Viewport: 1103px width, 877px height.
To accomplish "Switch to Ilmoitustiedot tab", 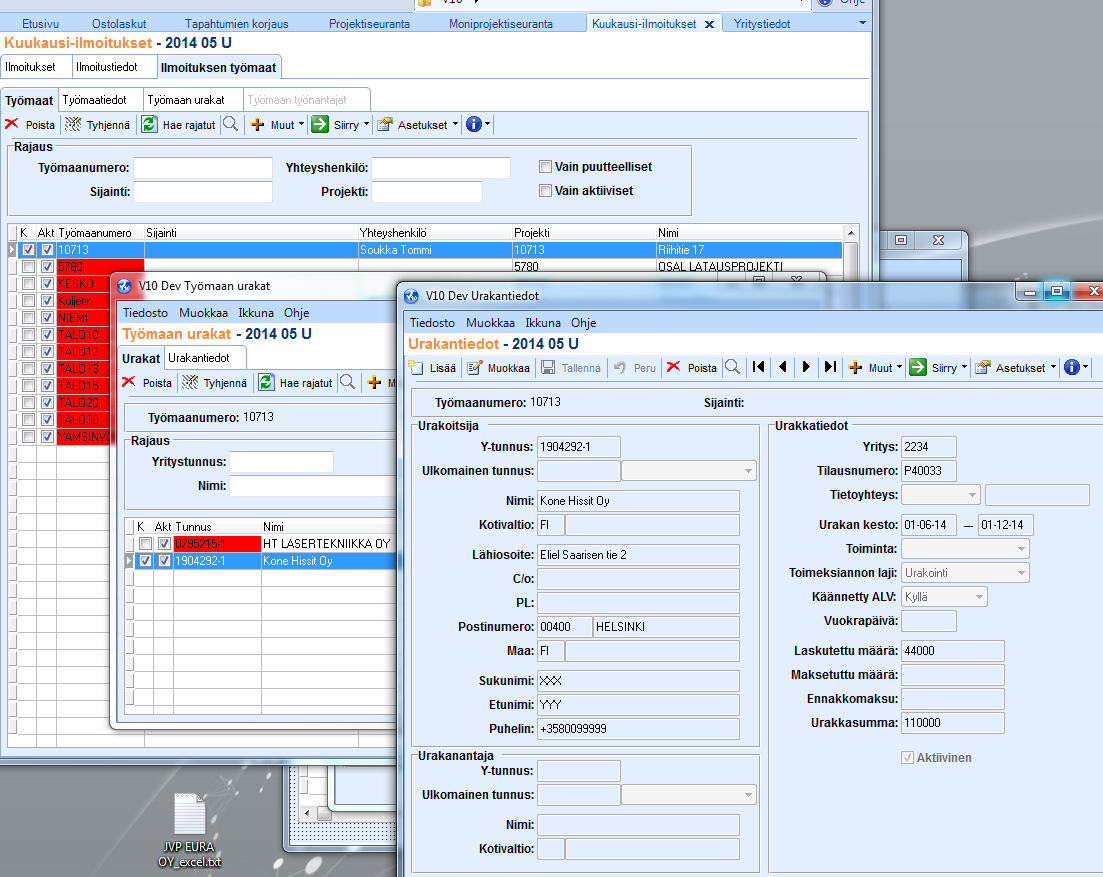I will click(107, 67).
